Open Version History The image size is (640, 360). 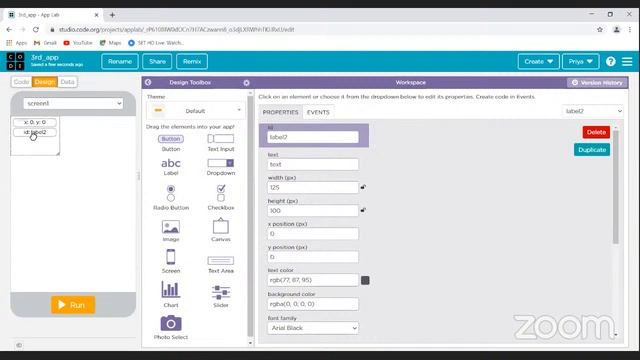[597, 83]
